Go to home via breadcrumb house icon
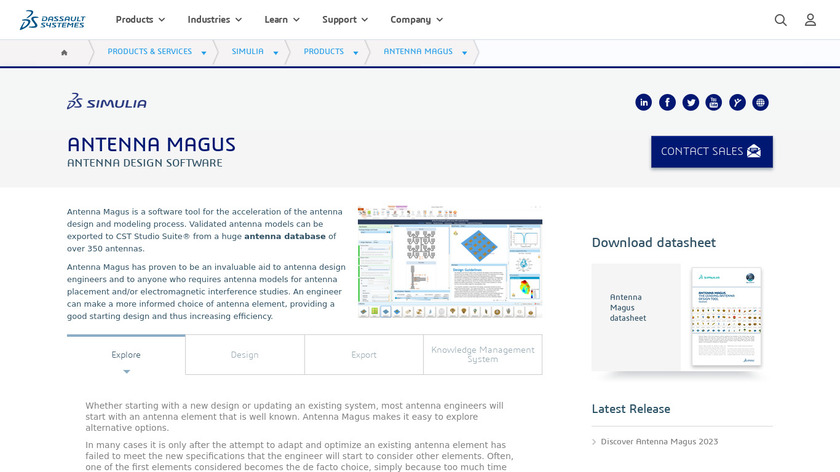This screenshot has width=840, height=472. (x=64, y=53)
